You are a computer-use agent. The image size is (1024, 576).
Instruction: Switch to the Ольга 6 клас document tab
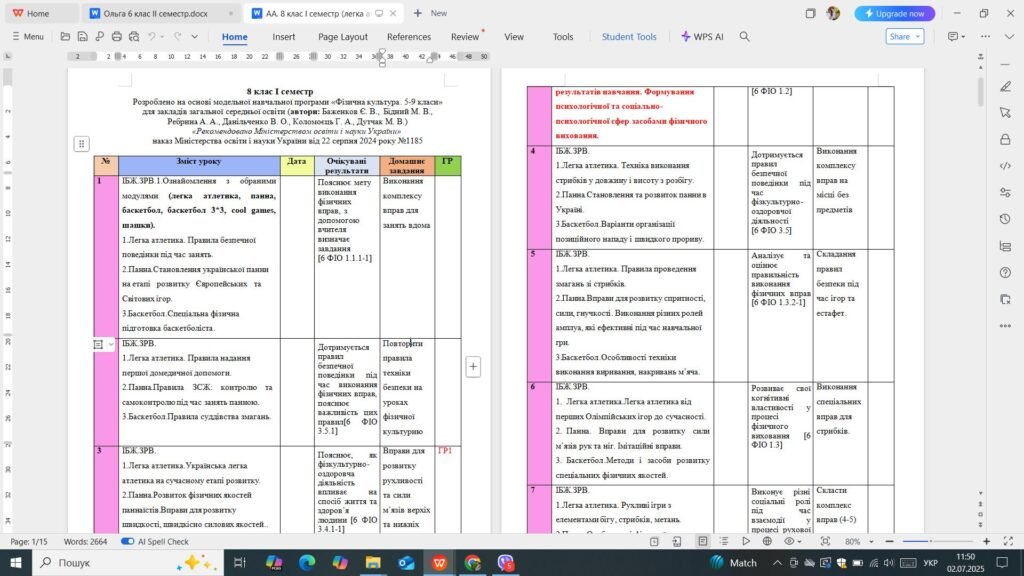point(160,13)
